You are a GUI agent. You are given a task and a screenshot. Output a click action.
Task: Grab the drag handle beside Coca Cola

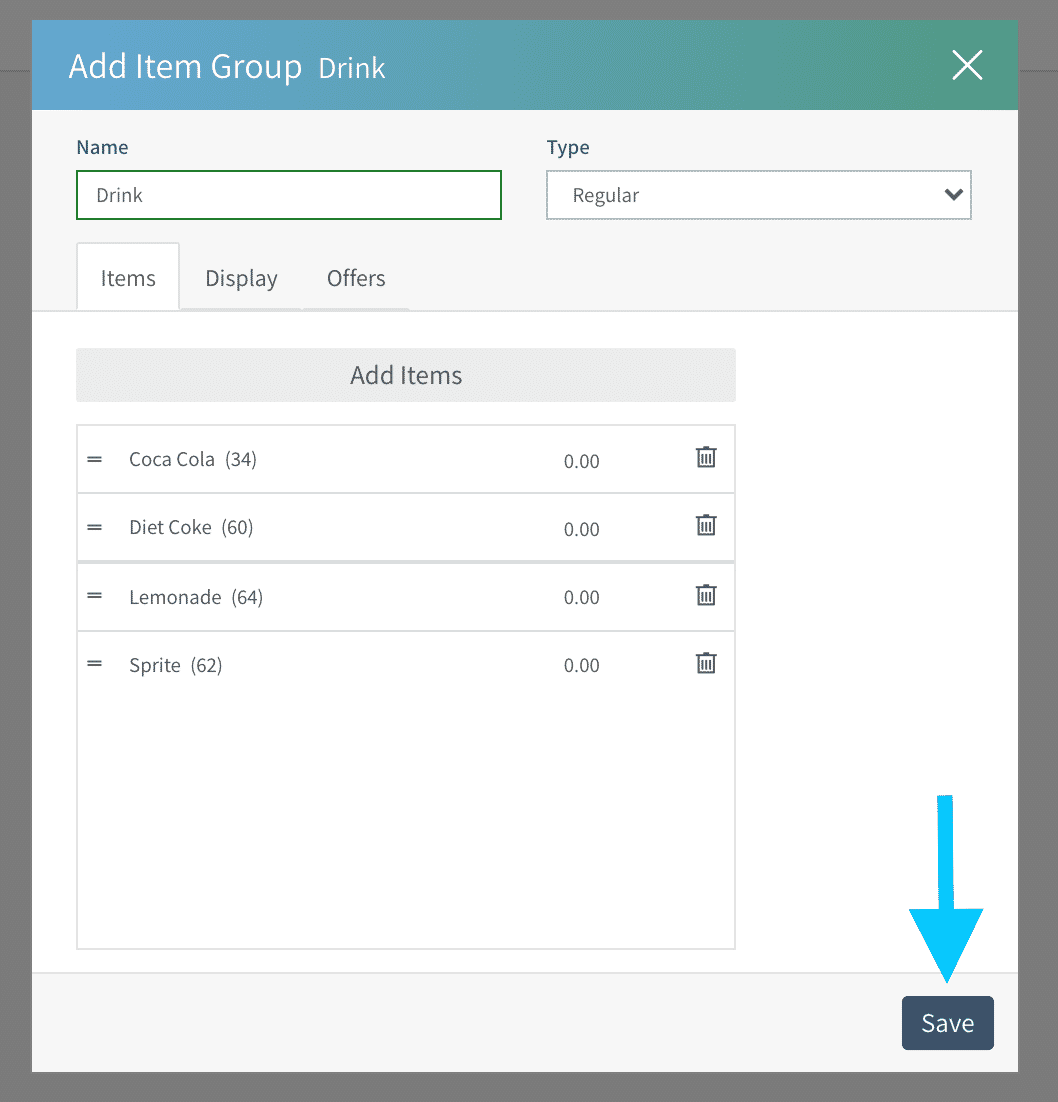click(x=95, y=460)
